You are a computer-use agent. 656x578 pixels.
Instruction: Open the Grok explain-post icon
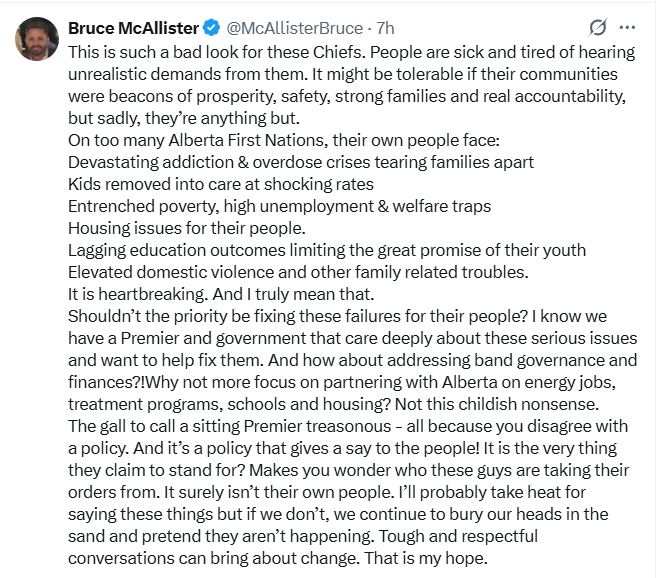(597, 28)
